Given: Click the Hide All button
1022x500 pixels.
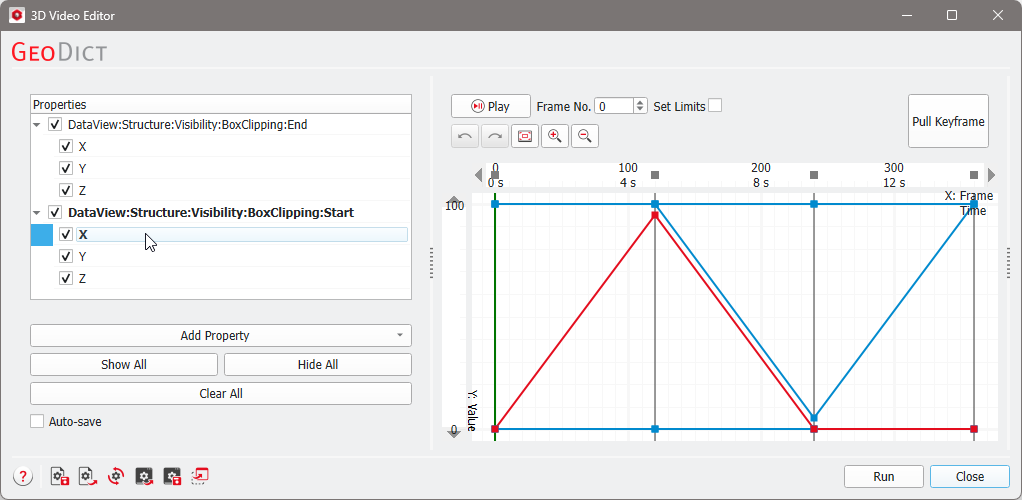Looking at the screenshot, I should pos(318,364).
